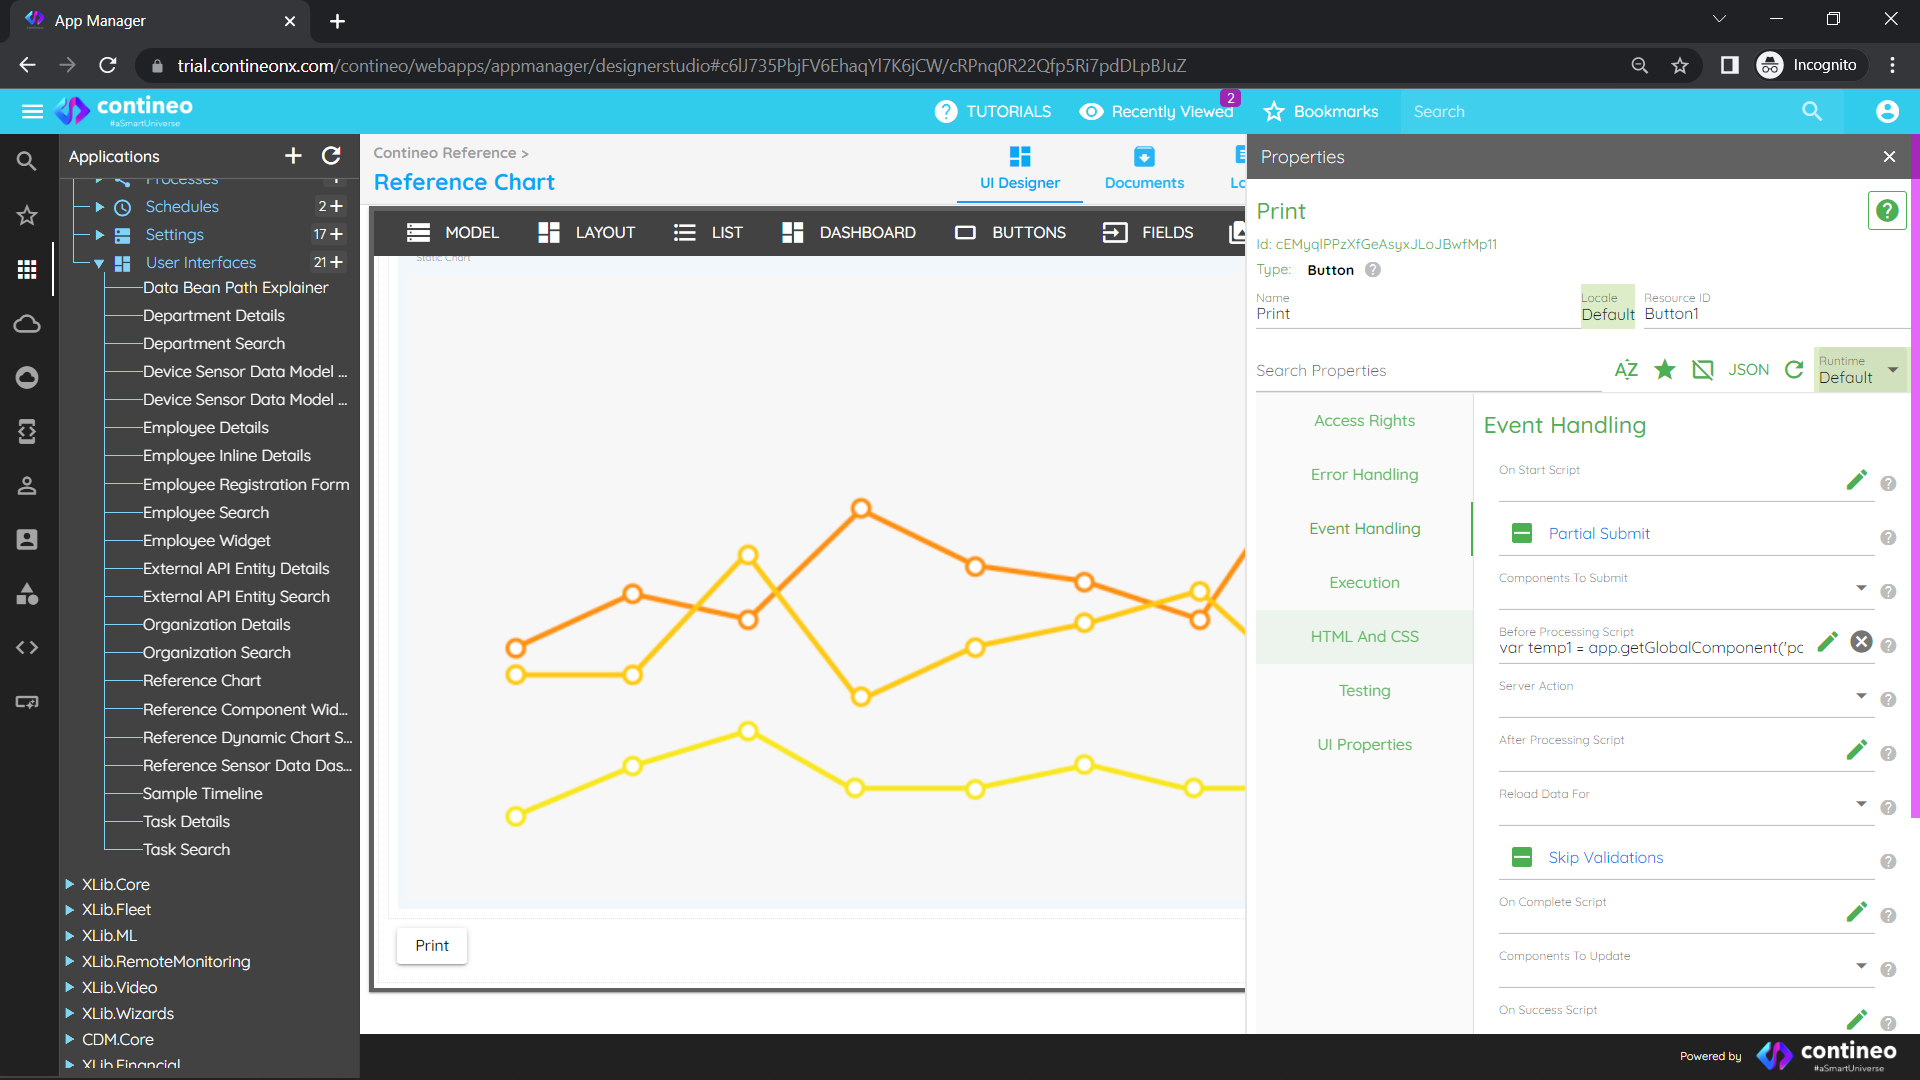
Task: Open the cloud icon in left sidebar
Action: click(x=27, y=324)
